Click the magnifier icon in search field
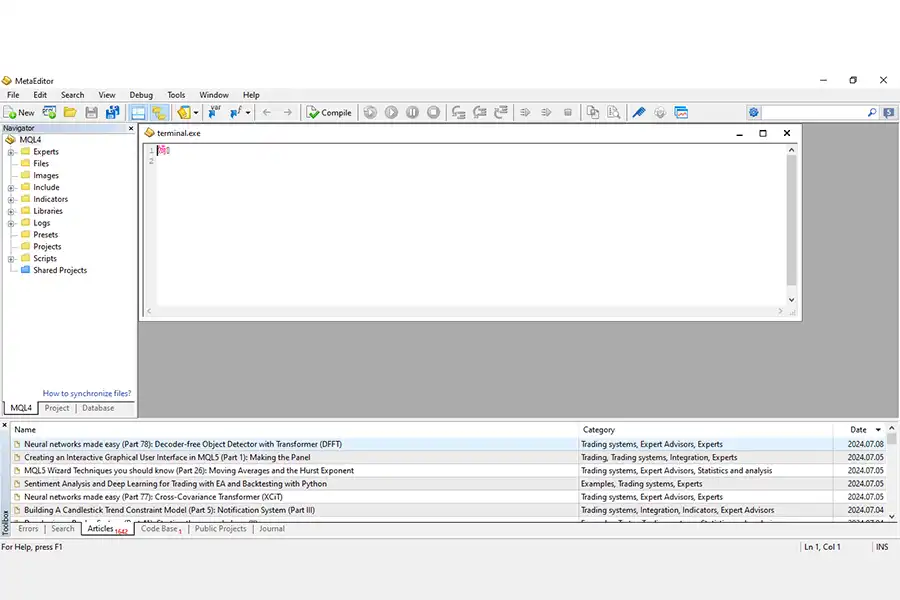This screenshot has height=600, width=900. pos(872,113)
